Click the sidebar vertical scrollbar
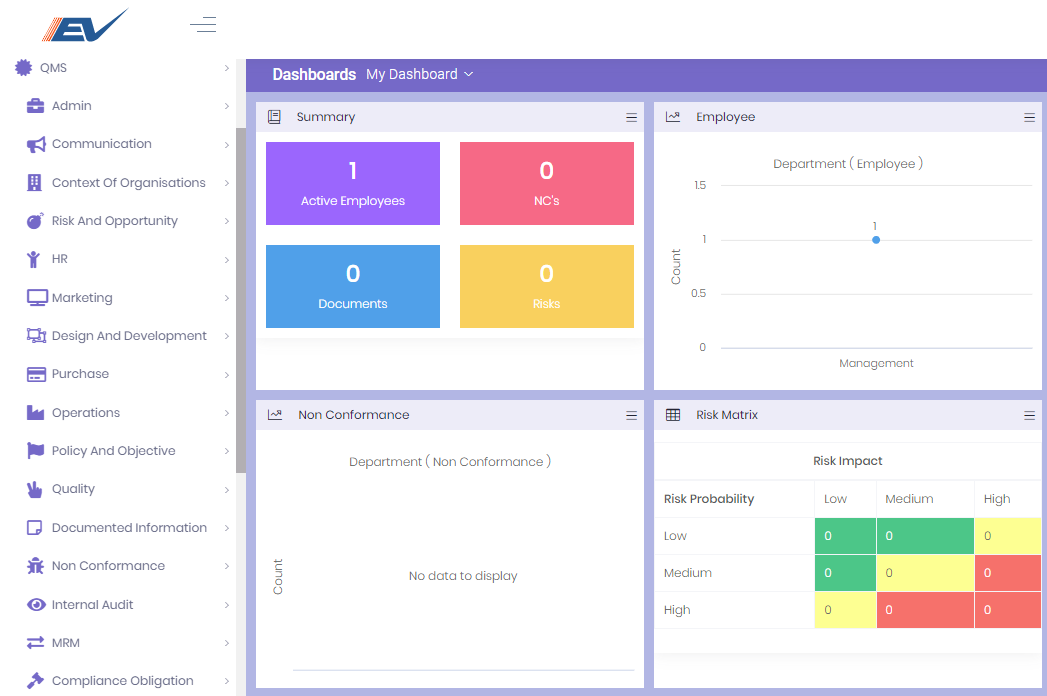The height and width of the screenshot is (696, 1047). pyautogui.click(x=240, y=300)
